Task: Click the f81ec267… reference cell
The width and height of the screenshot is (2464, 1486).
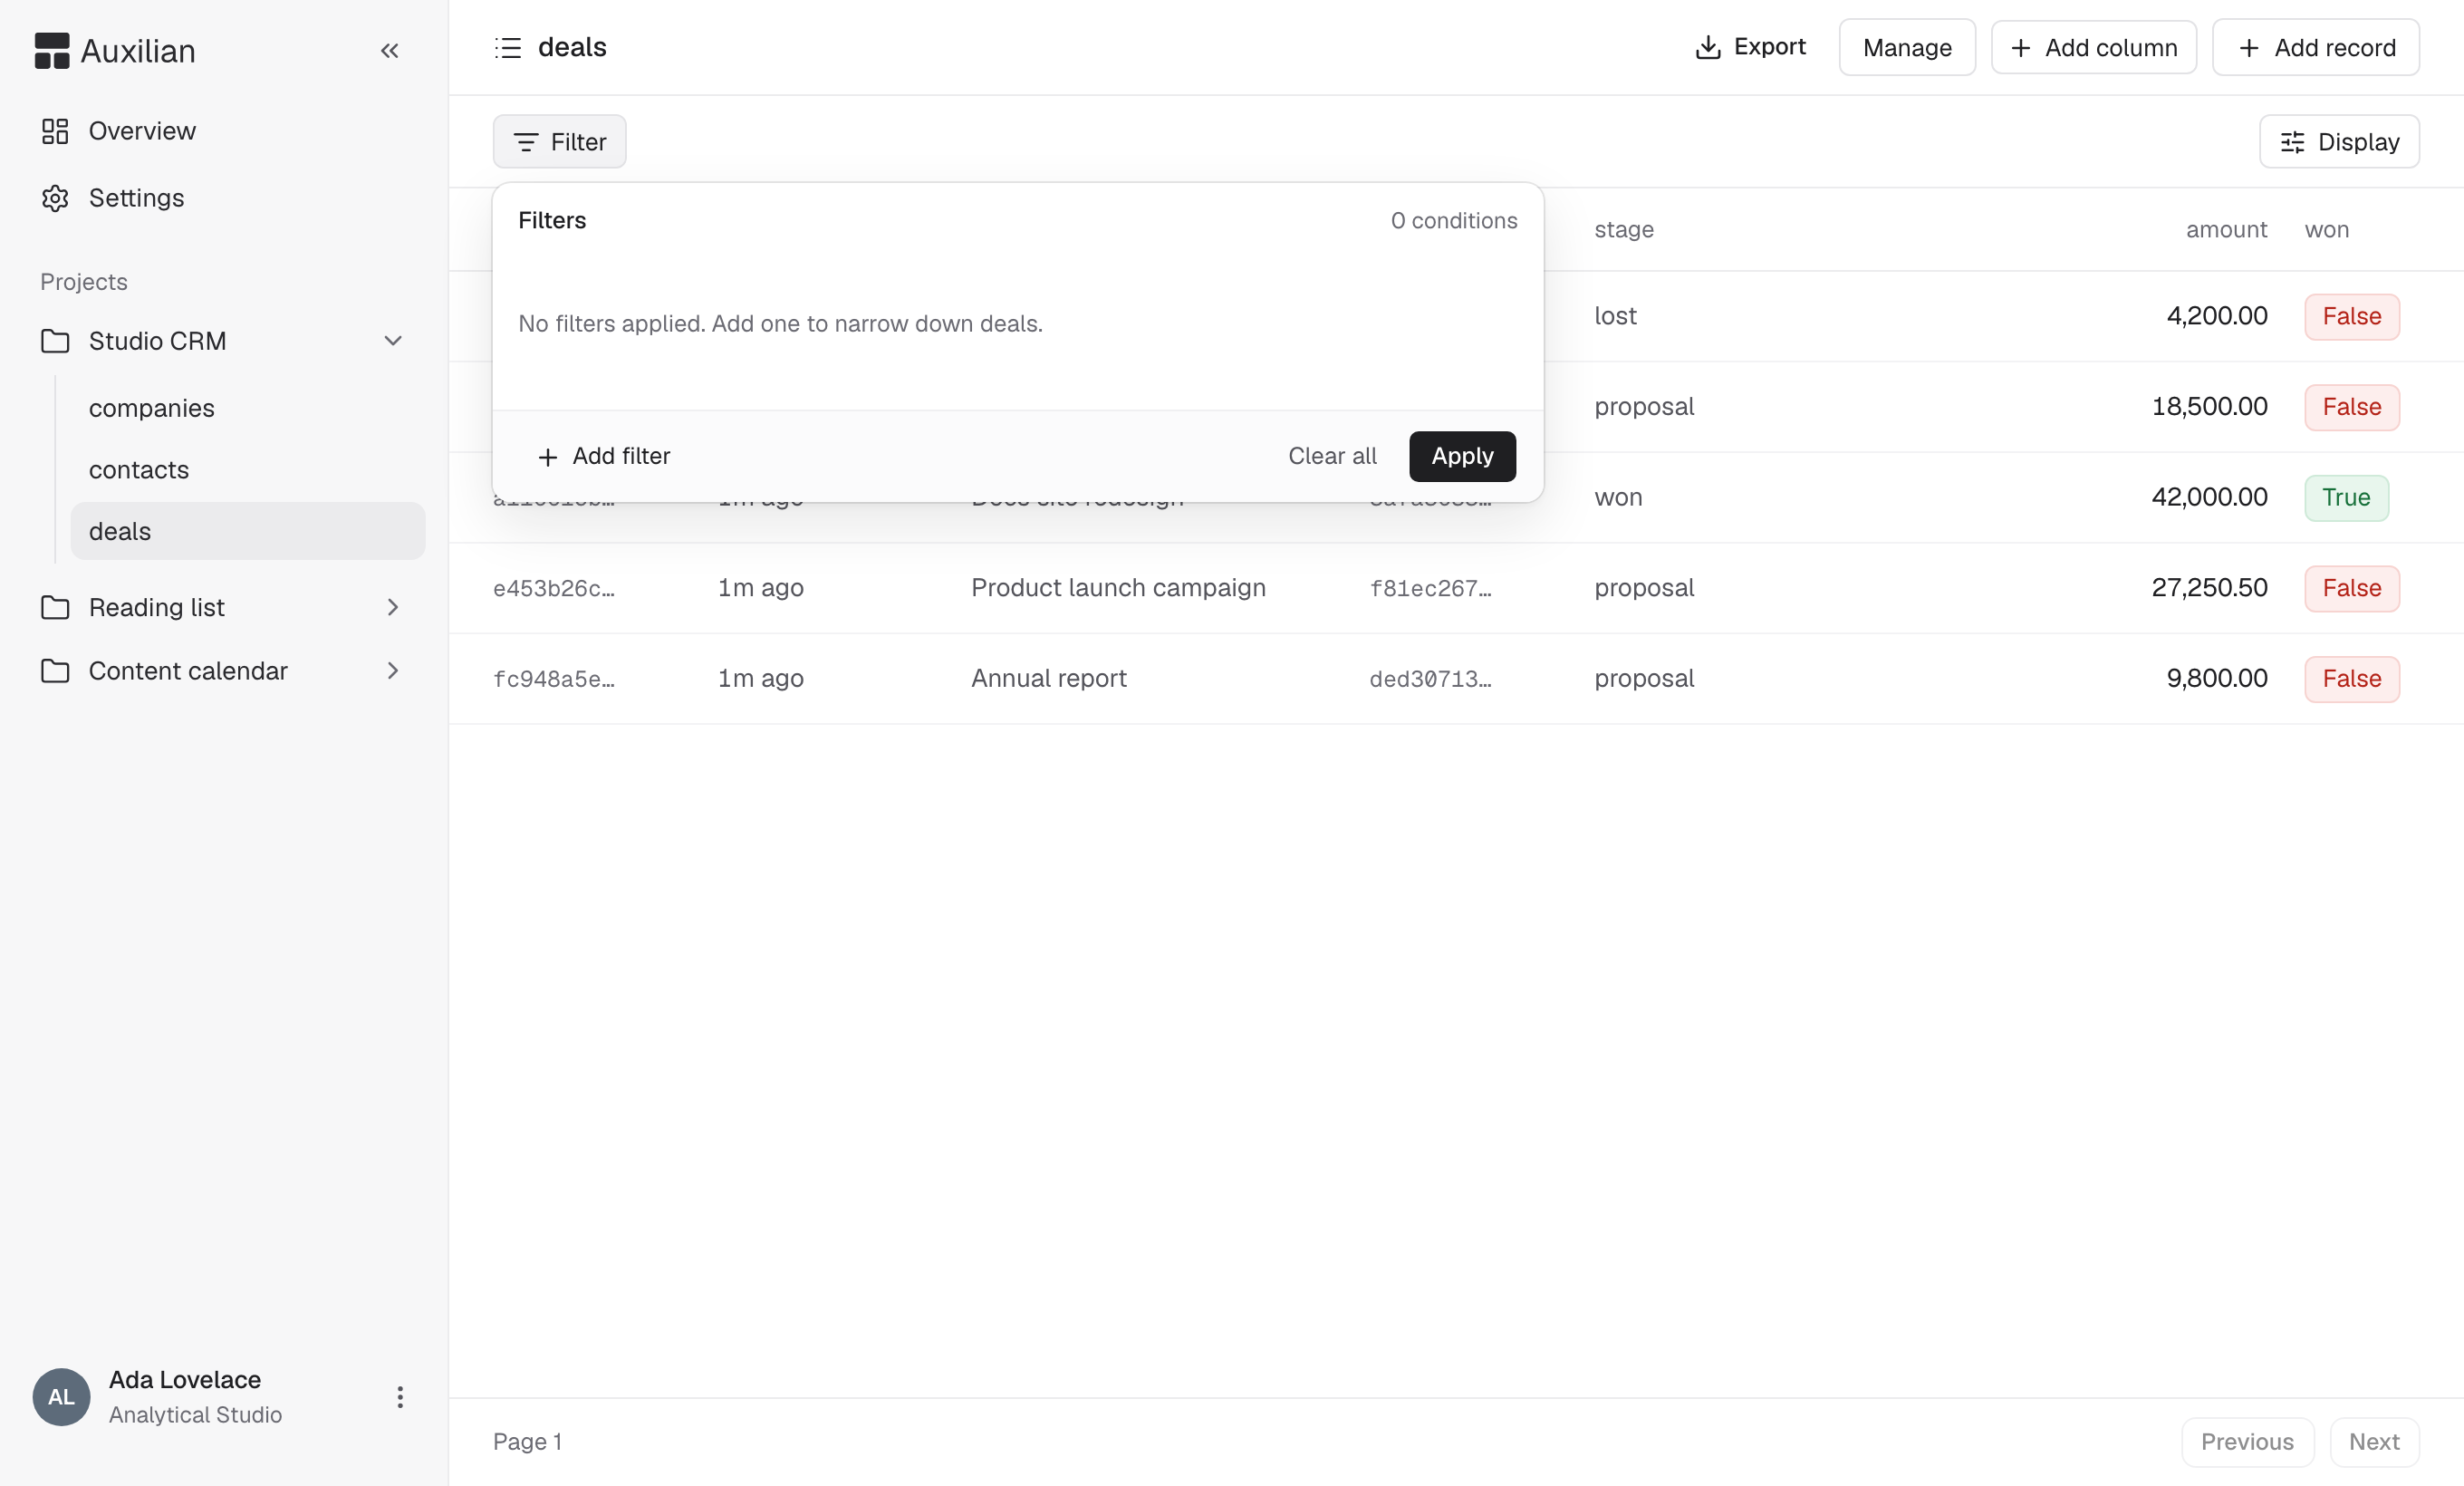Action: [1430, 589]
